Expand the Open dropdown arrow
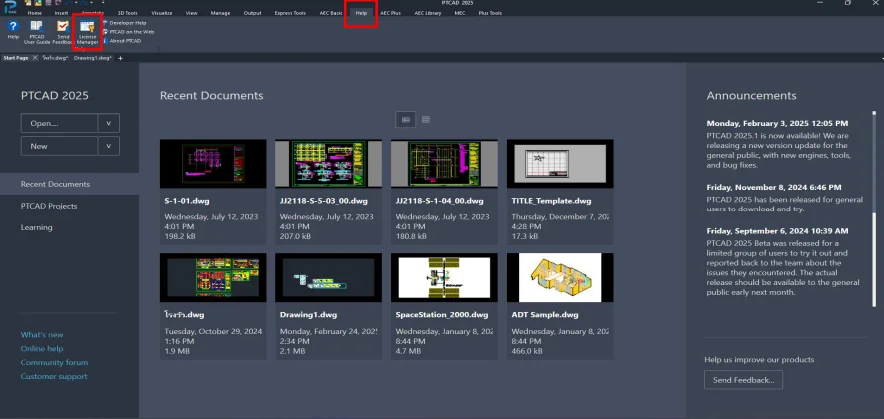 109,124
